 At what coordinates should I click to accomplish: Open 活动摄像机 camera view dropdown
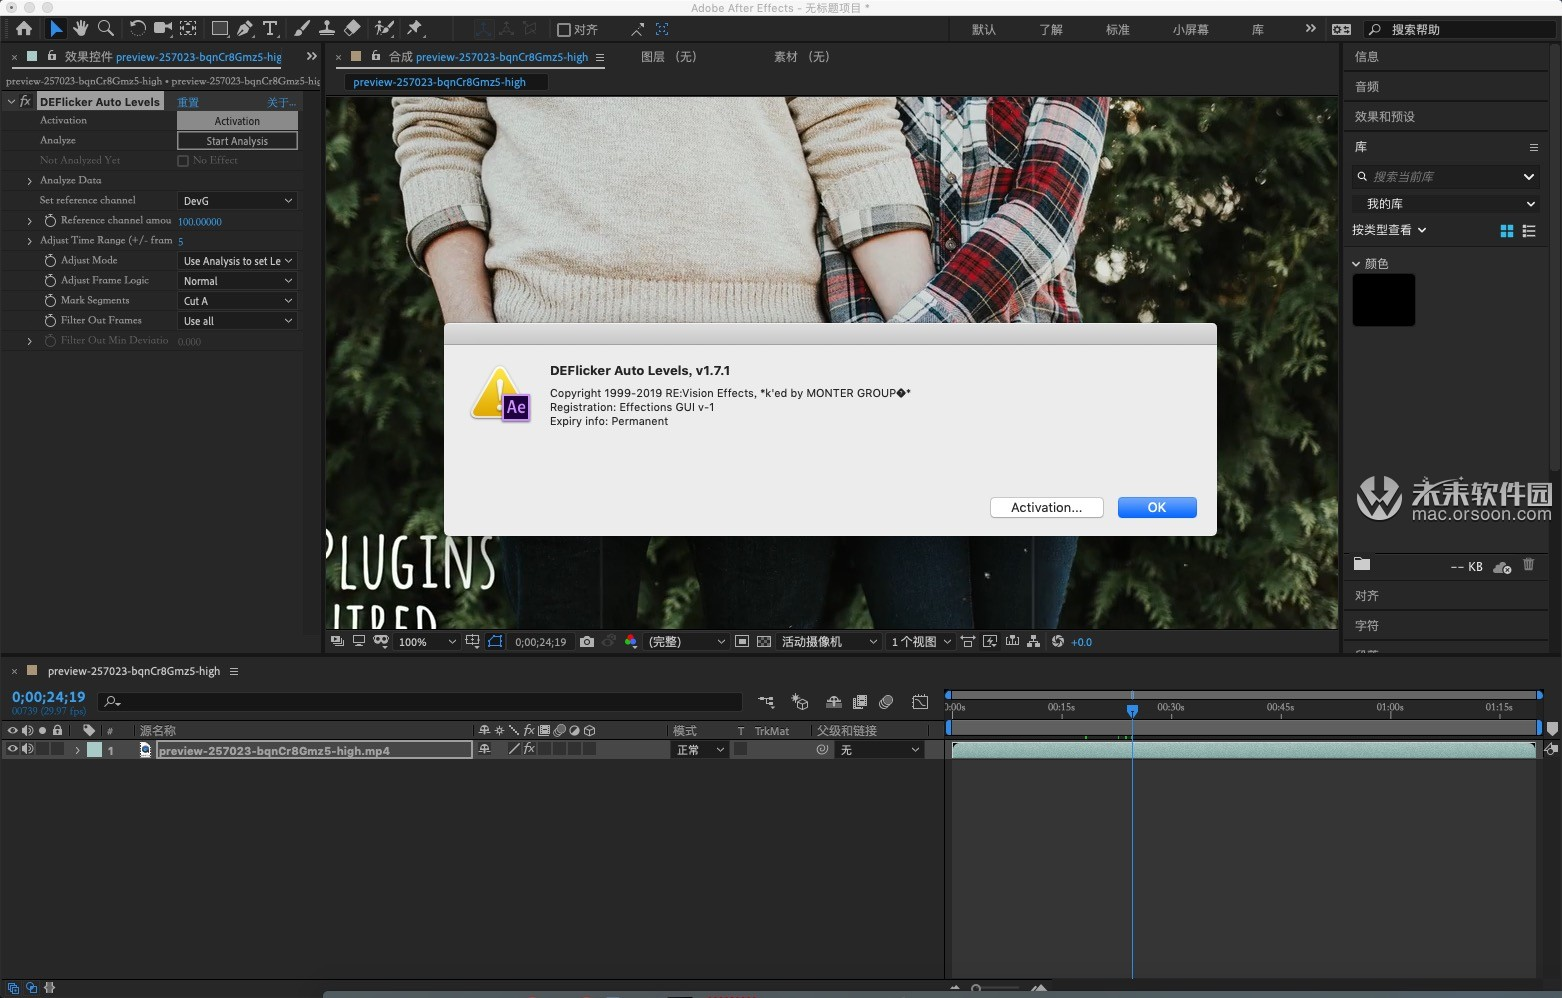coord(829,642)
